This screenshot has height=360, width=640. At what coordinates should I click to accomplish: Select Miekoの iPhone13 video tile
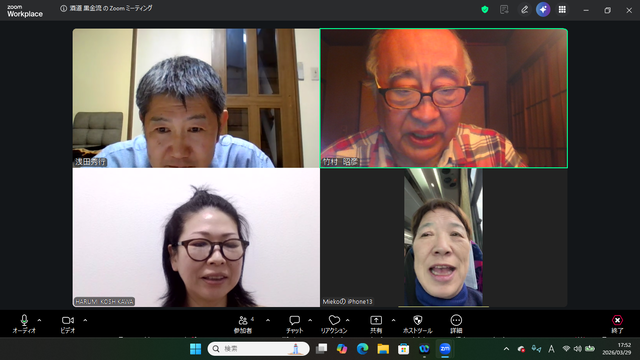(444, 238)
